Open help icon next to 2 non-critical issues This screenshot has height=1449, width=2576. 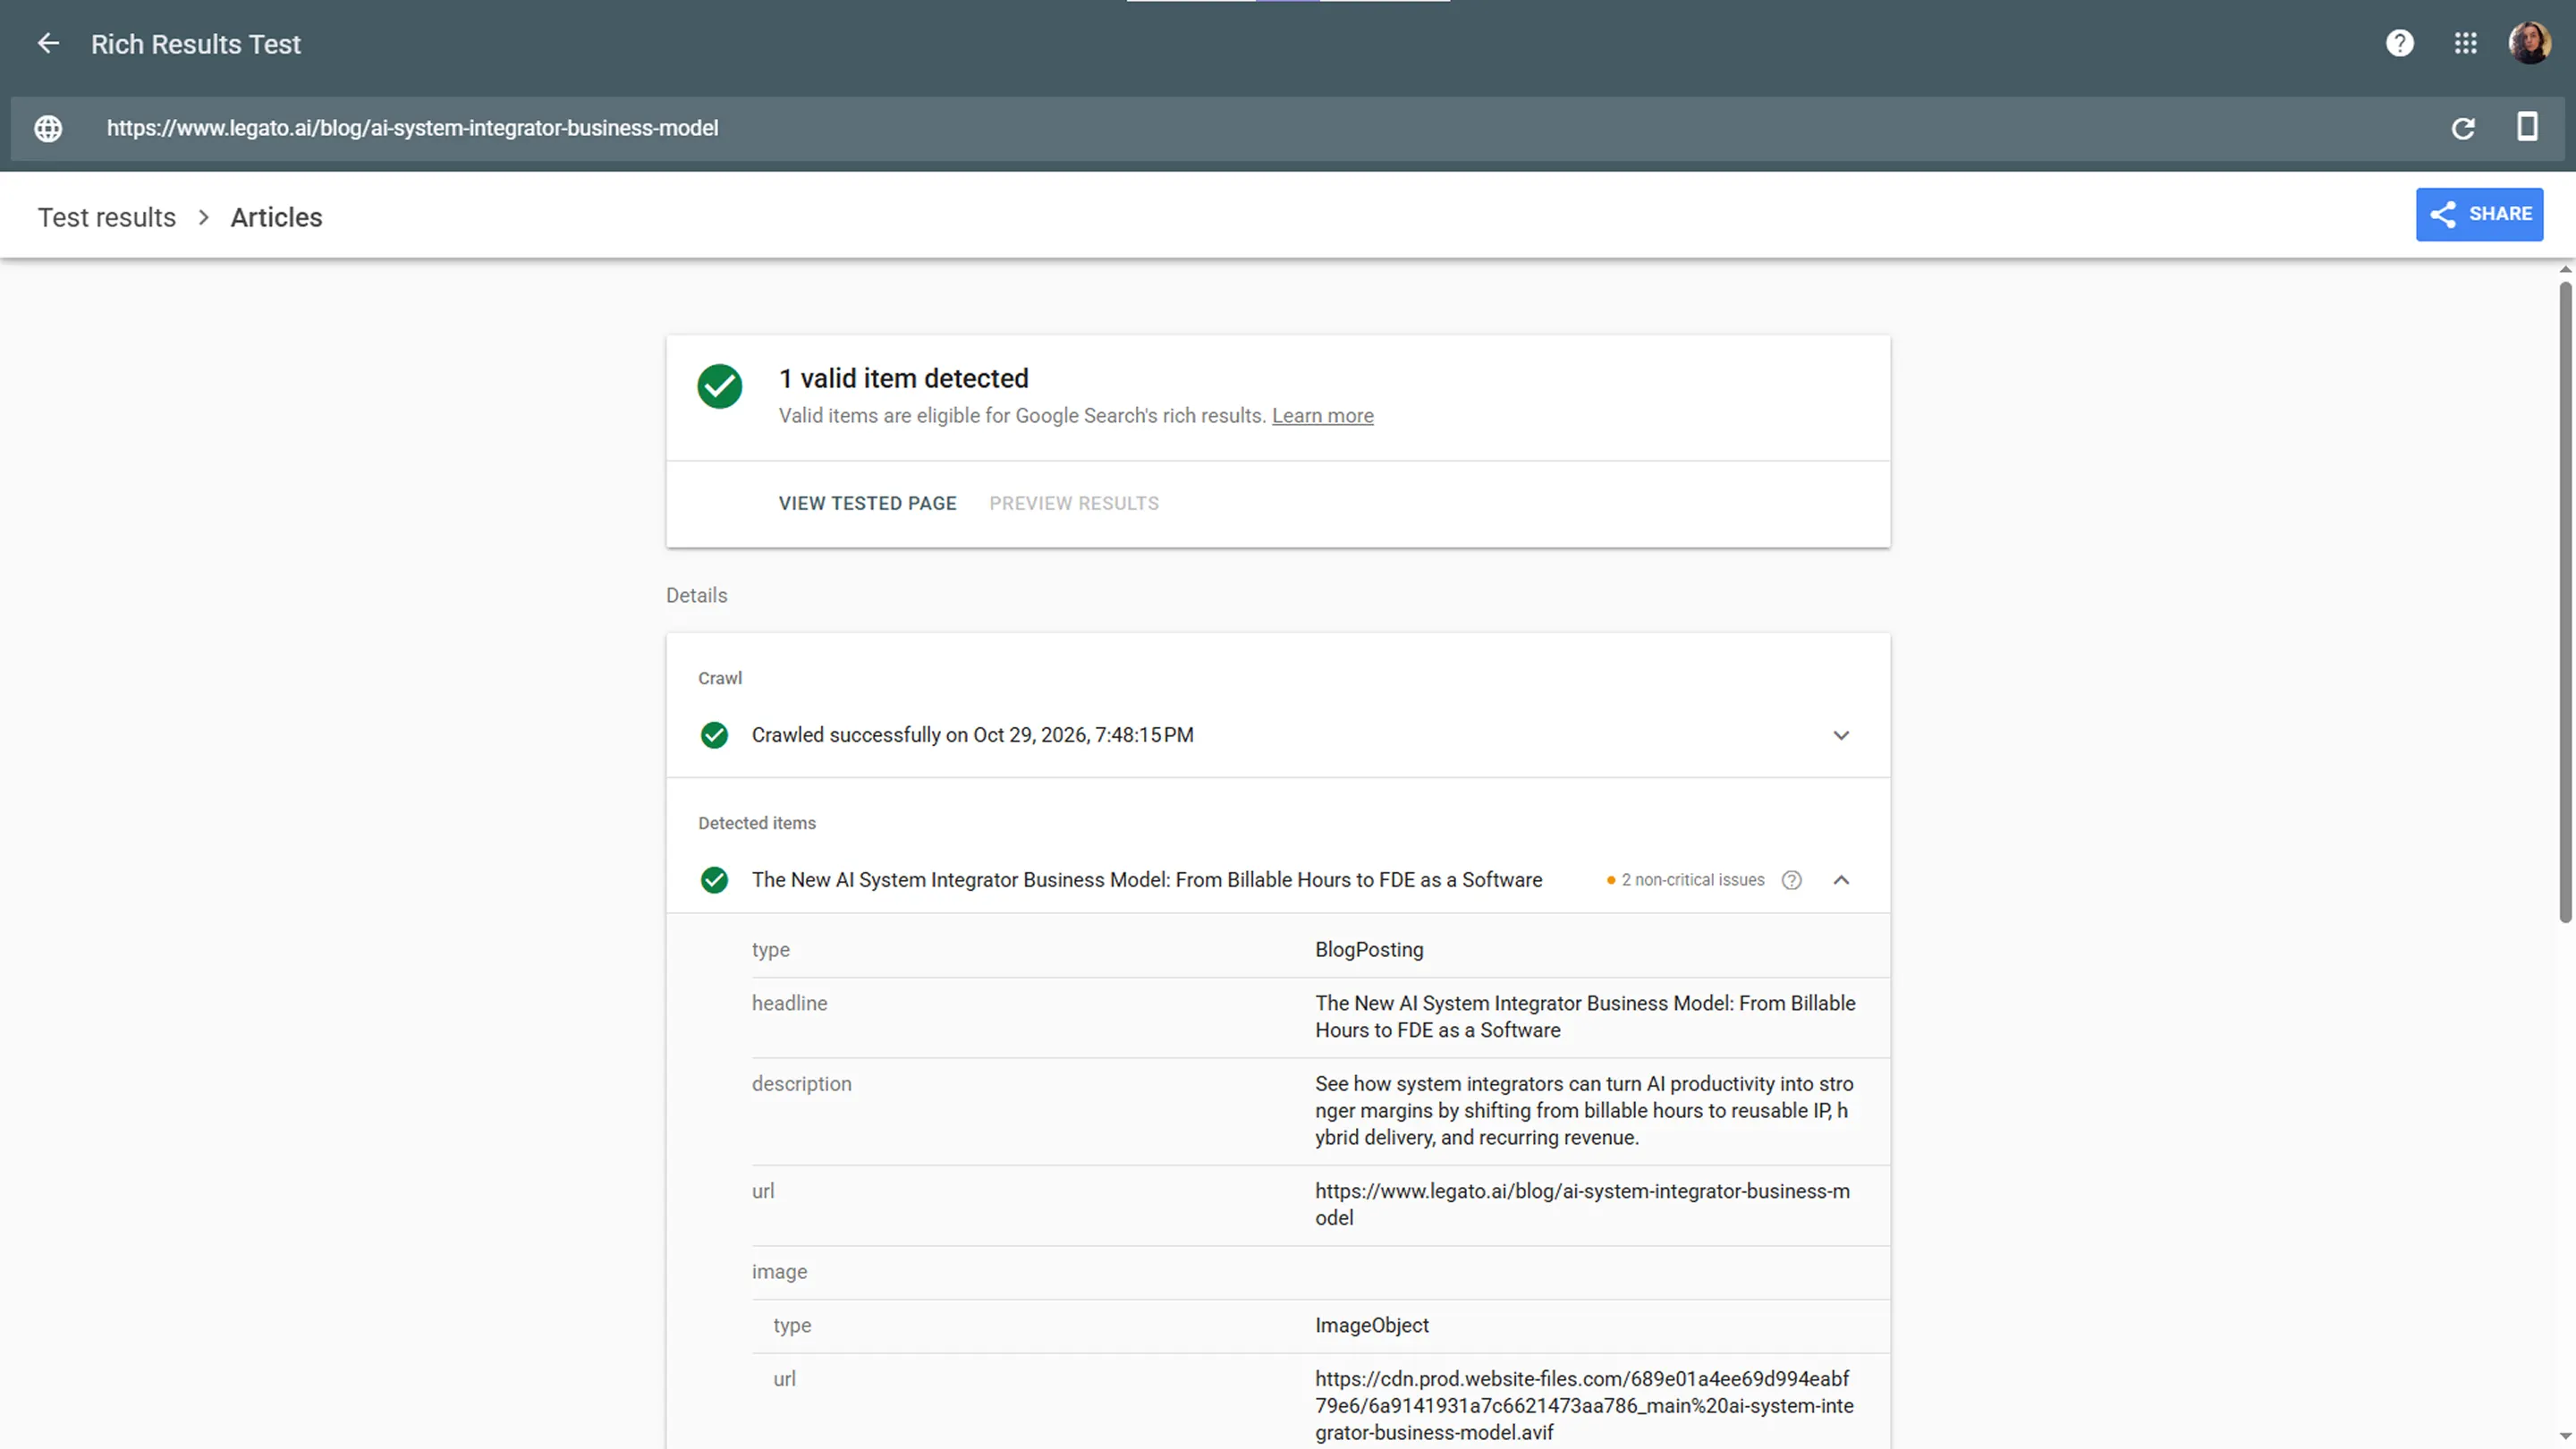coord(1791,880)
